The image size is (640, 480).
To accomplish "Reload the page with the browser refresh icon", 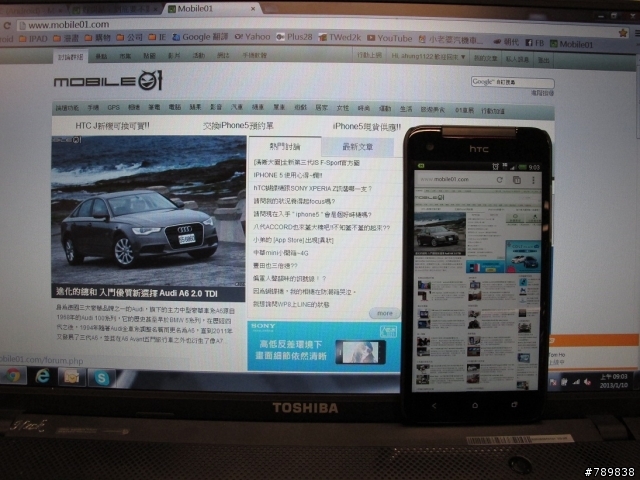I will (7, 25).
